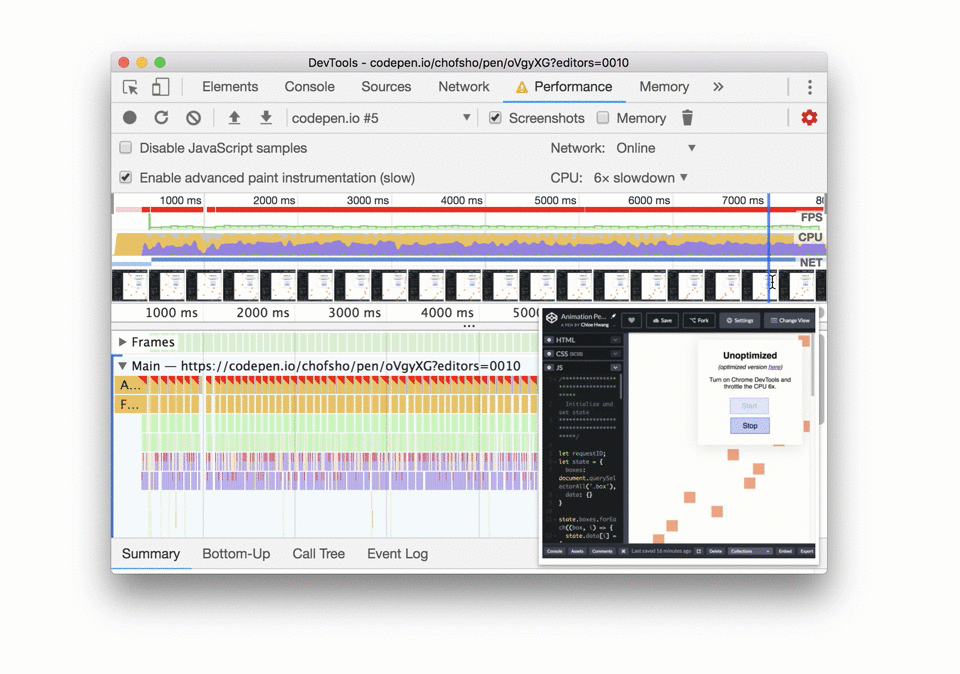
Task: Click the trash collect garbage icon
Action: point(687,118)
